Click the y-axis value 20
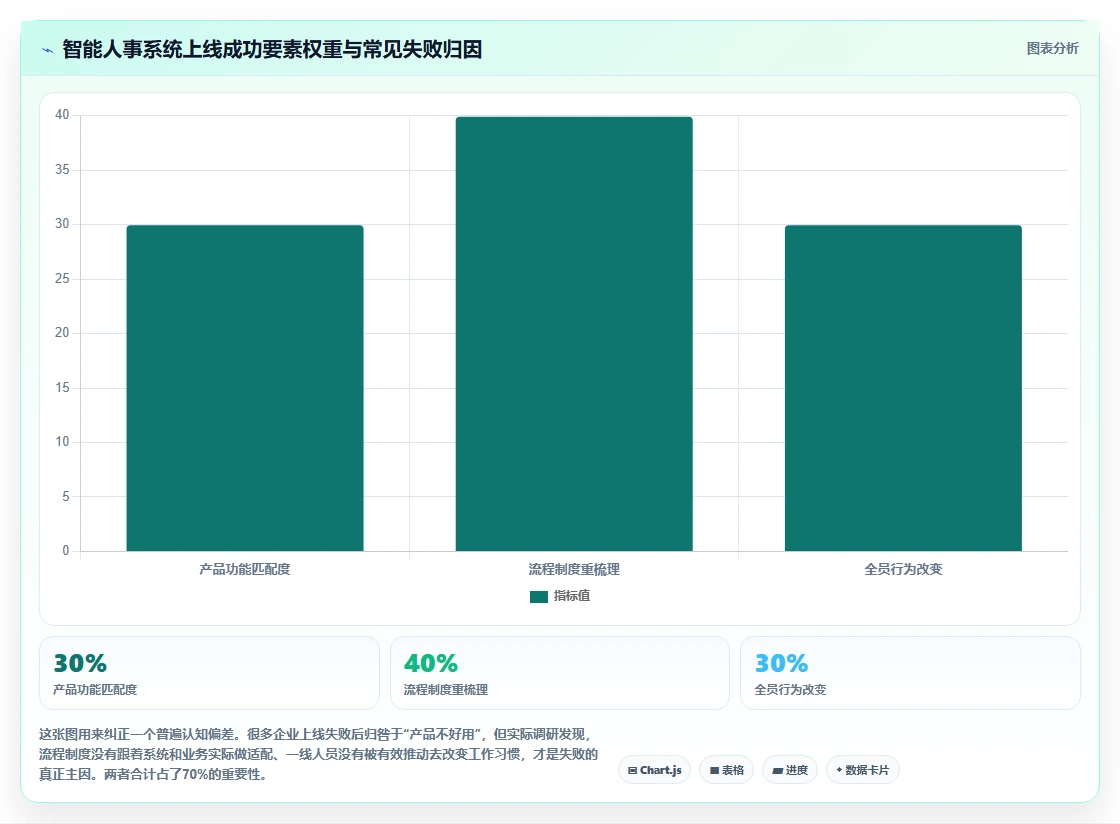The width and height of the screenshot is (1120, 824). point(62,333)
